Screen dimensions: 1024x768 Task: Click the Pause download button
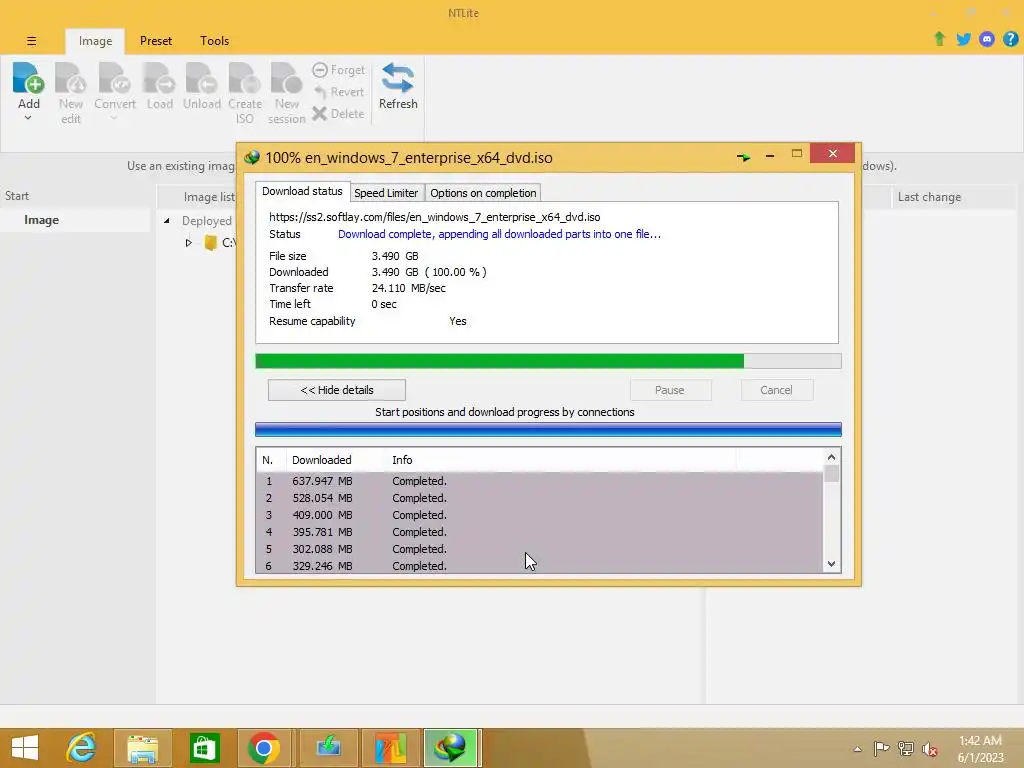tap(670, 390)
